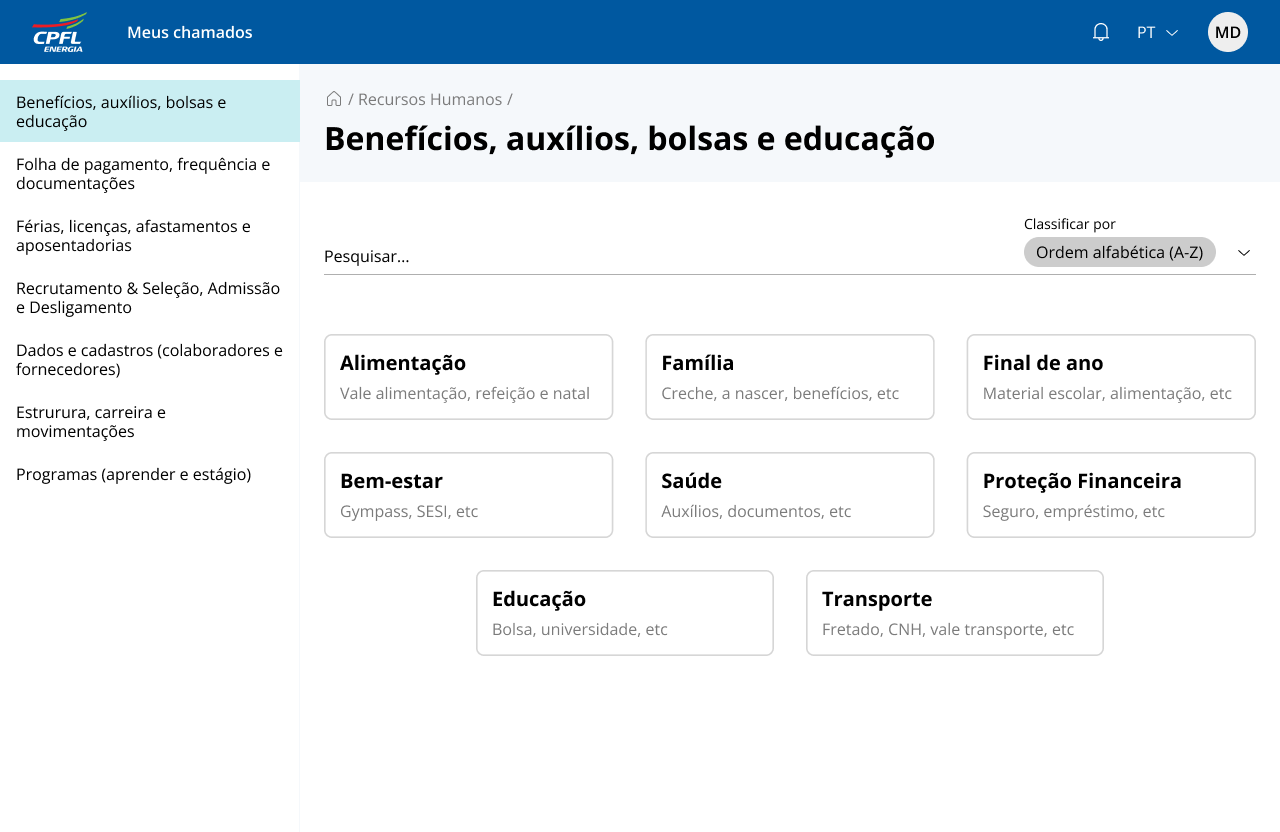
Task: Open the notifications bell
Action: [x=1101, y=32]
